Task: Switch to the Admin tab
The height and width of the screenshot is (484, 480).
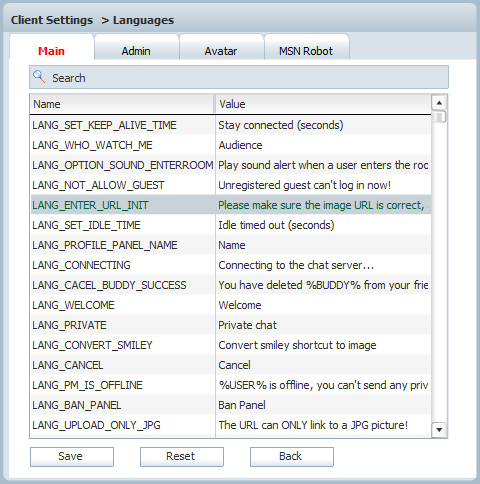Action: click(x=136, y=51)
